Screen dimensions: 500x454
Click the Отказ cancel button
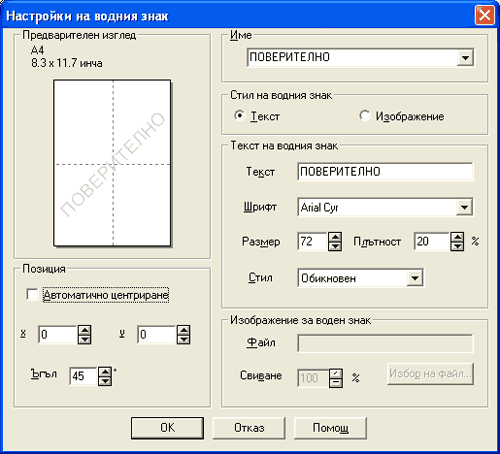[x=249, y=428]
